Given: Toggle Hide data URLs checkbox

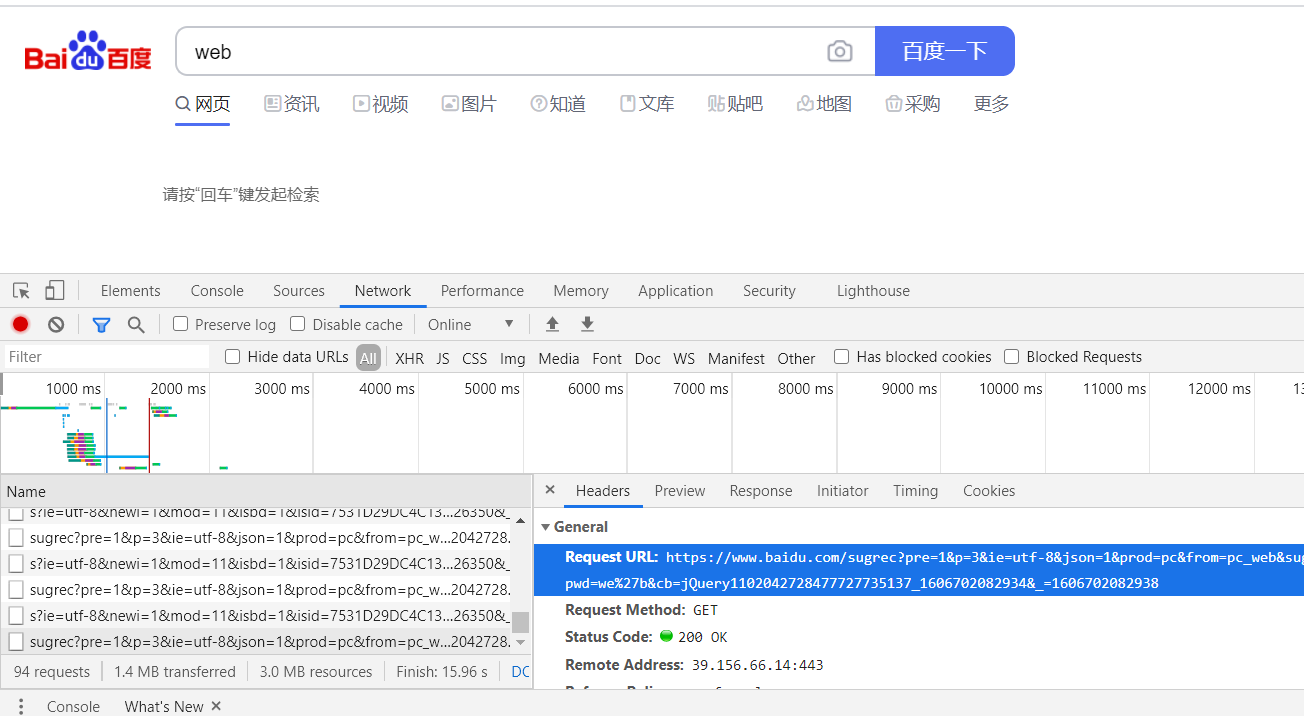Looking at the screenshot, I should click(233, 357).
